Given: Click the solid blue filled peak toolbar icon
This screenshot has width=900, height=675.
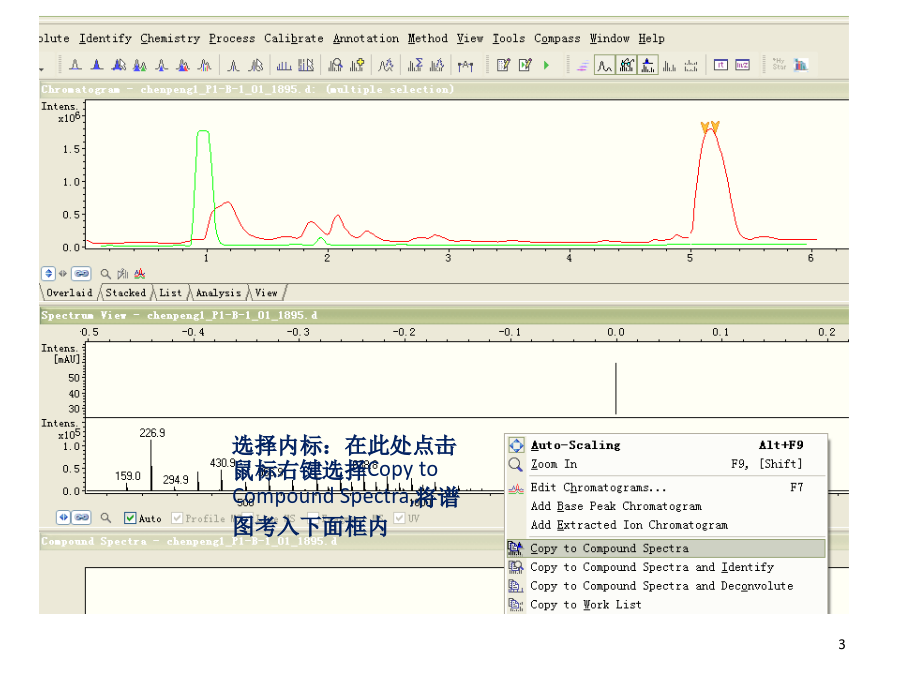Looking at the screenshot, I should point(97,65).
